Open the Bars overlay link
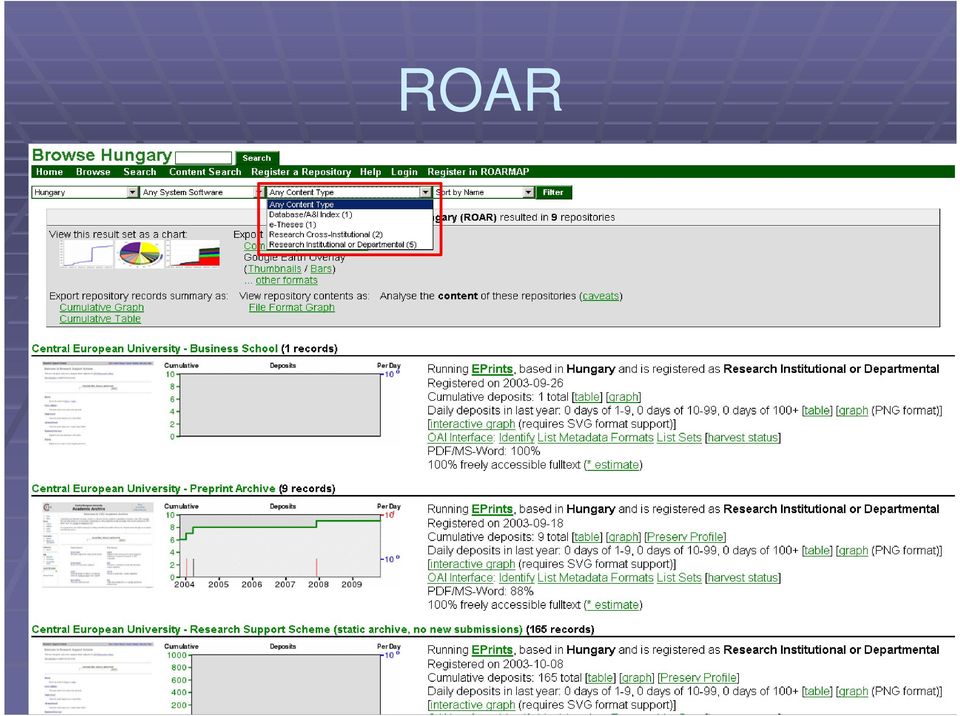This screenshot has height=716, width=960. tap(321, 269)
